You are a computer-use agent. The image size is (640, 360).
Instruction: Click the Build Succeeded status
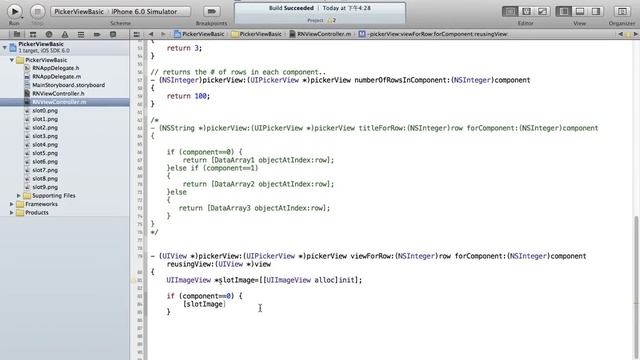(x=291, y=8)
